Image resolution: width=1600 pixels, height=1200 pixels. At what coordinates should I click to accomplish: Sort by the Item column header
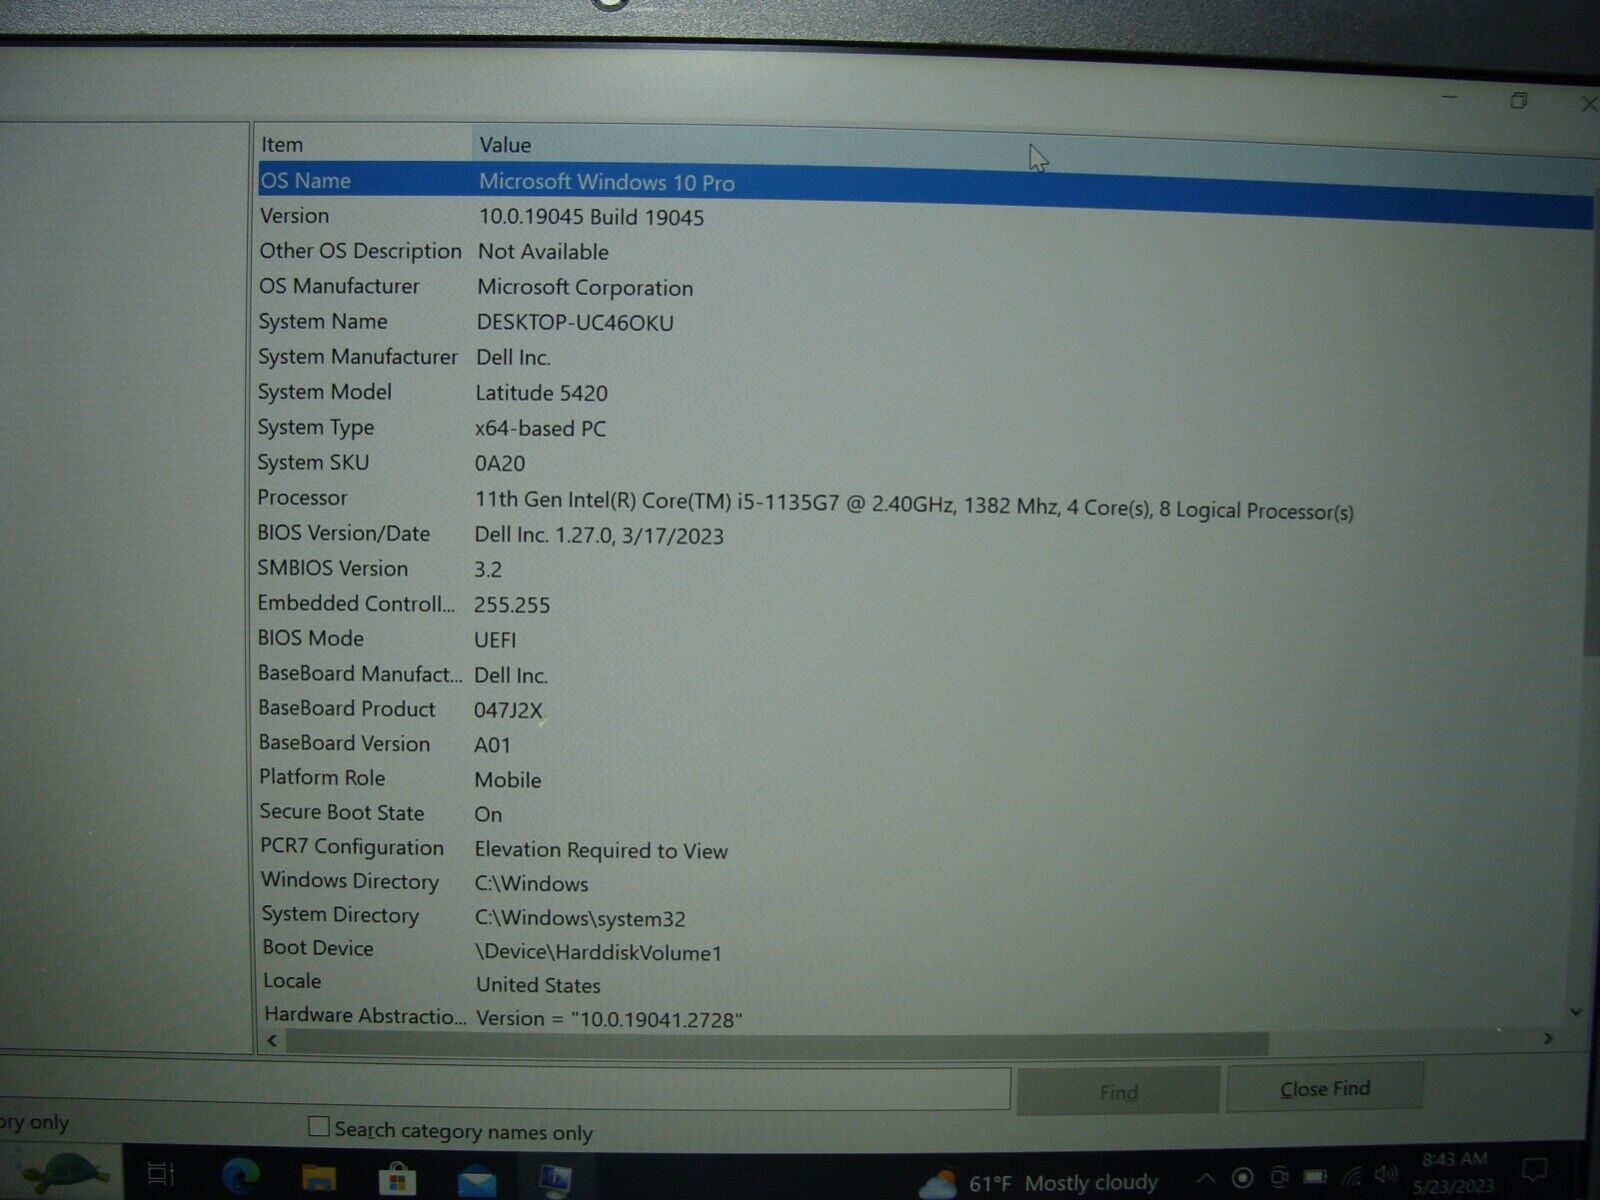[363, 144]
